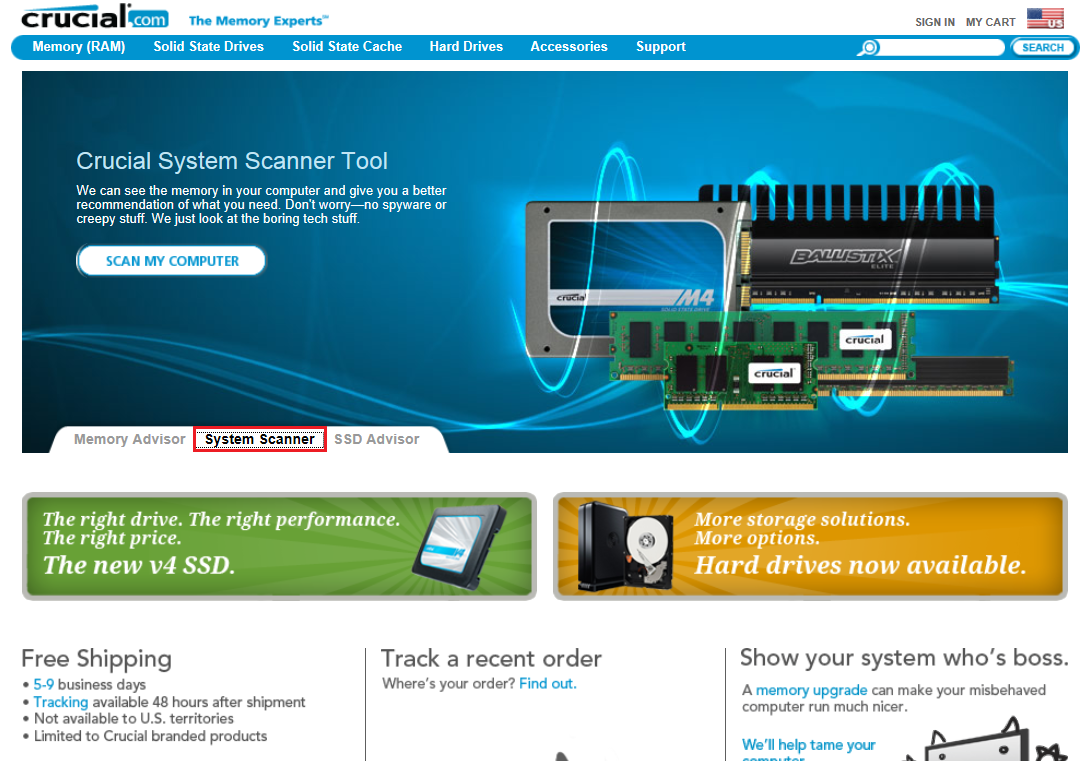Click the Crucial.com logo

coord(95,17)
